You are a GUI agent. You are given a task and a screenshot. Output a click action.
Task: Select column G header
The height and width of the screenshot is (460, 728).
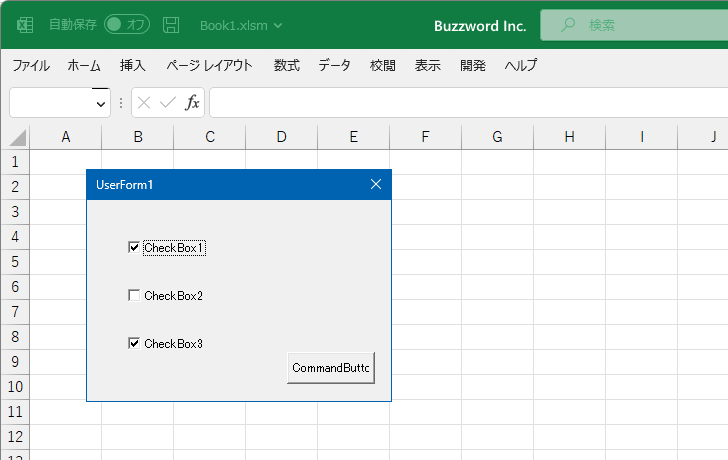point(497,137)
